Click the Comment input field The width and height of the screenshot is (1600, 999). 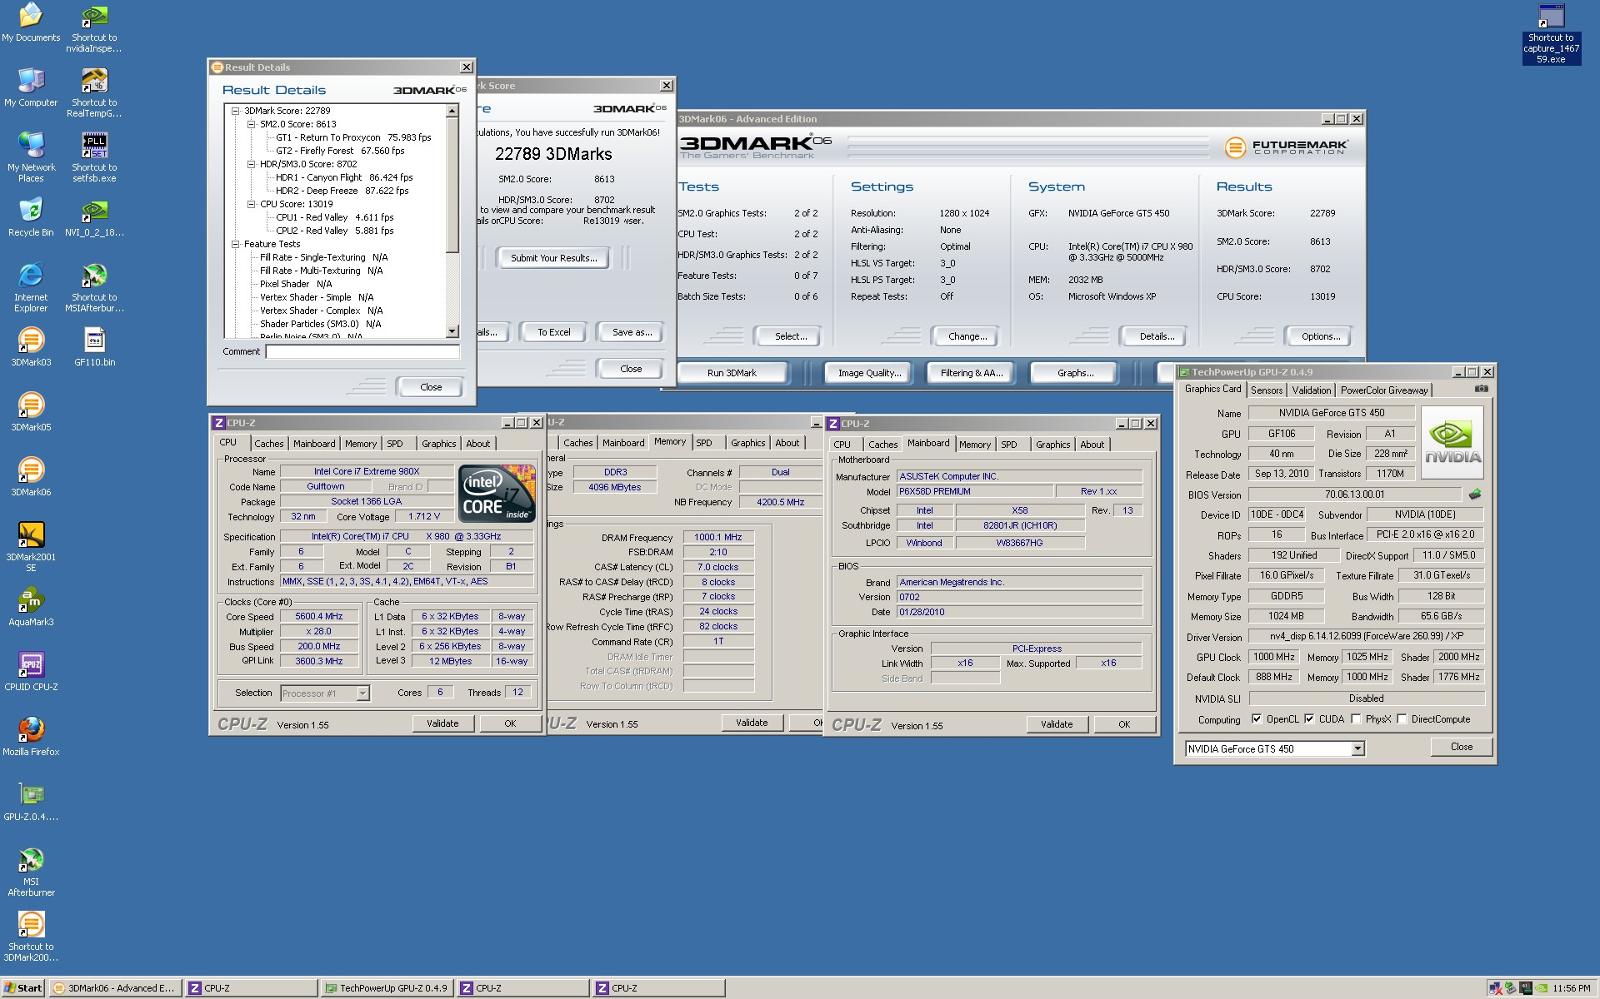362,351
